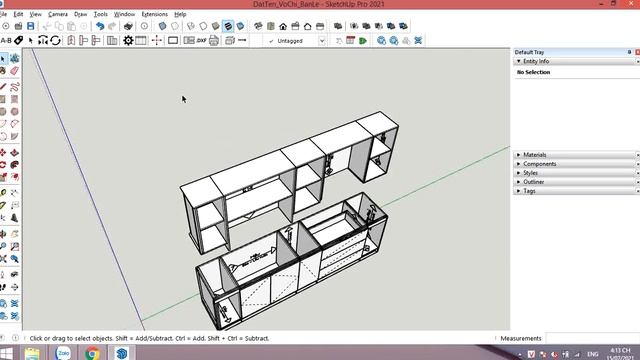Select the Move tool
This screenshot has width=640, height=360.
(3, 152)
